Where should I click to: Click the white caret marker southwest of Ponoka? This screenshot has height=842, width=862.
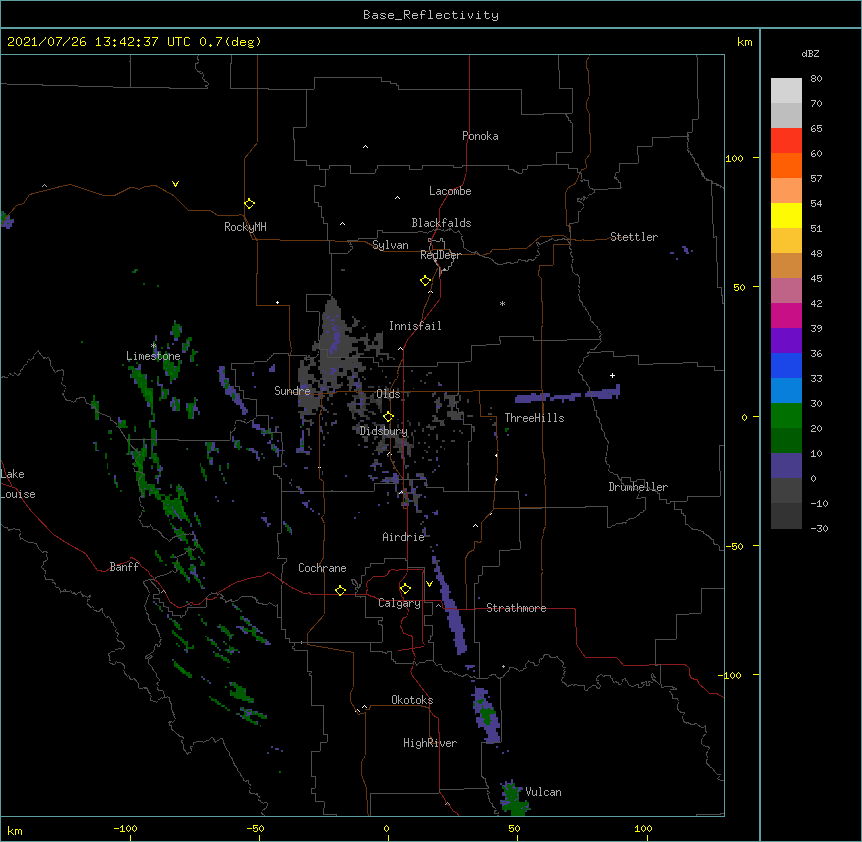coord(365,147)
